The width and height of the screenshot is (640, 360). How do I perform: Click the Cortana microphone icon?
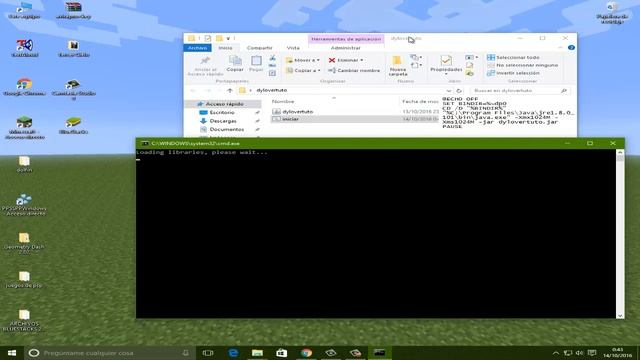pos(186,353)
